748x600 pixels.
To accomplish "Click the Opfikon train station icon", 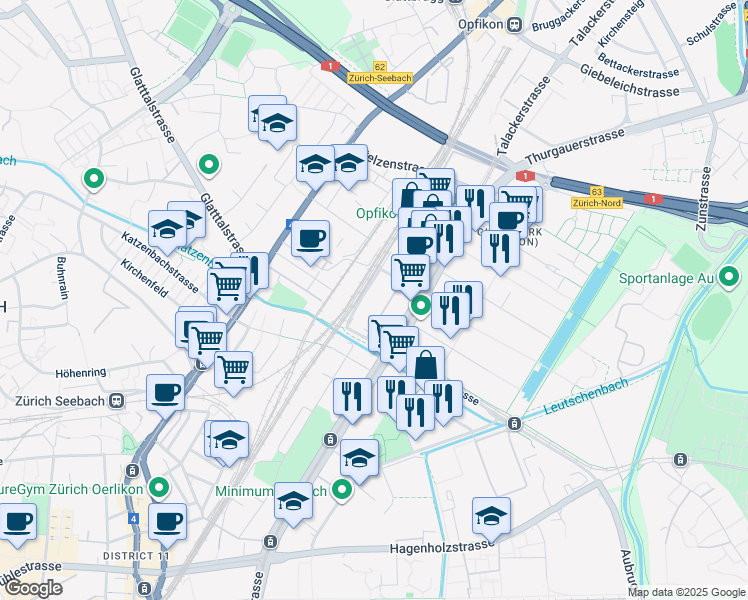I will 514,24.
